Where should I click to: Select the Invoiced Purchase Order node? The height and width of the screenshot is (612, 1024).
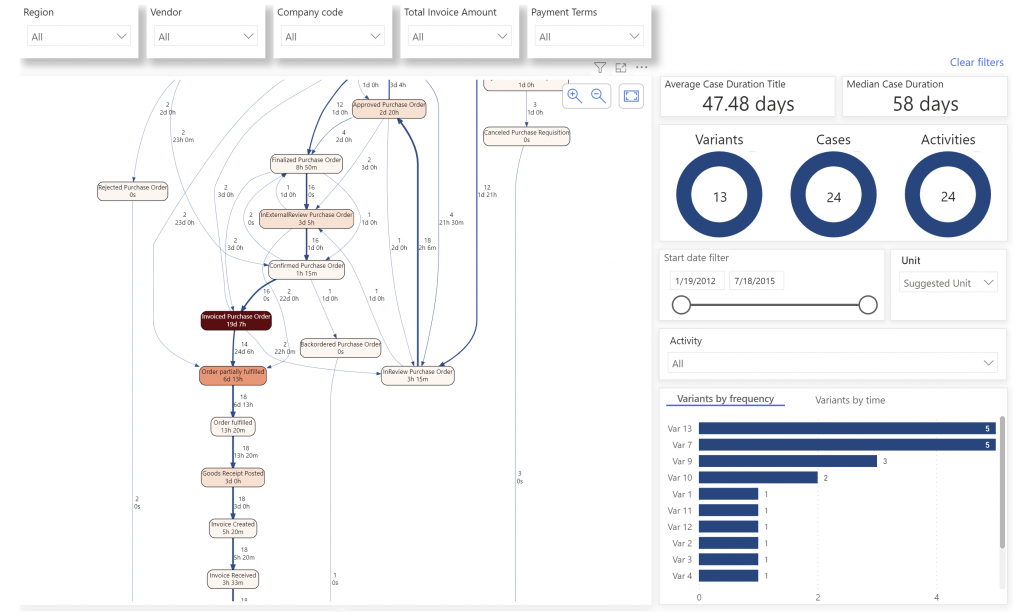click(234, 319)
